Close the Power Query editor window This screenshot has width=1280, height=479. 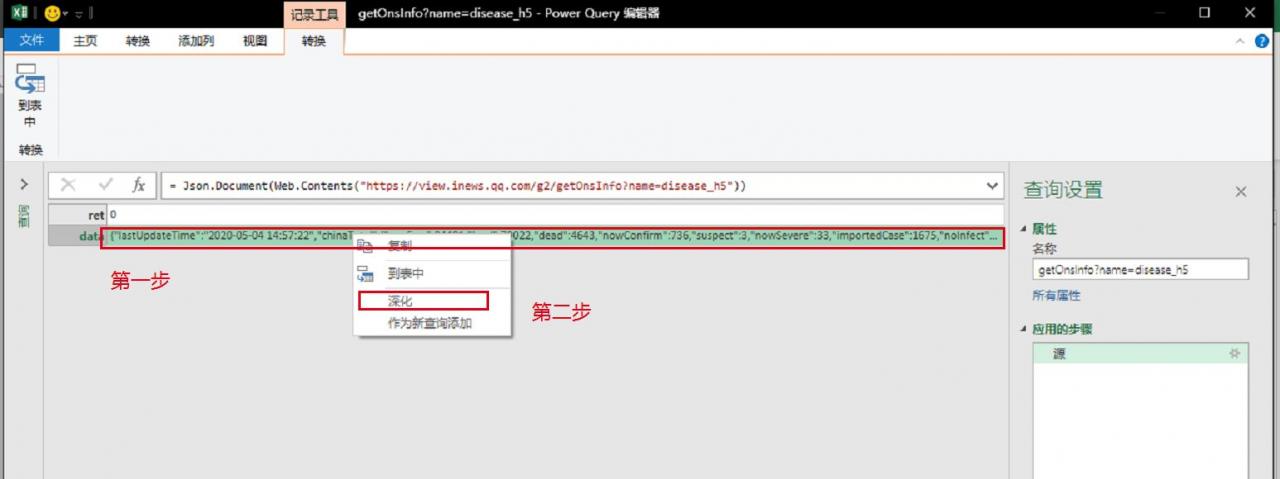coord(1250,13)
